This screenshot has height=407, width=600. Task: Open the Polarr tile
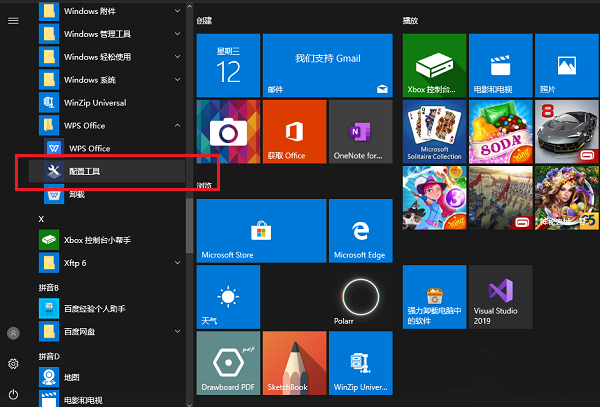360,297
